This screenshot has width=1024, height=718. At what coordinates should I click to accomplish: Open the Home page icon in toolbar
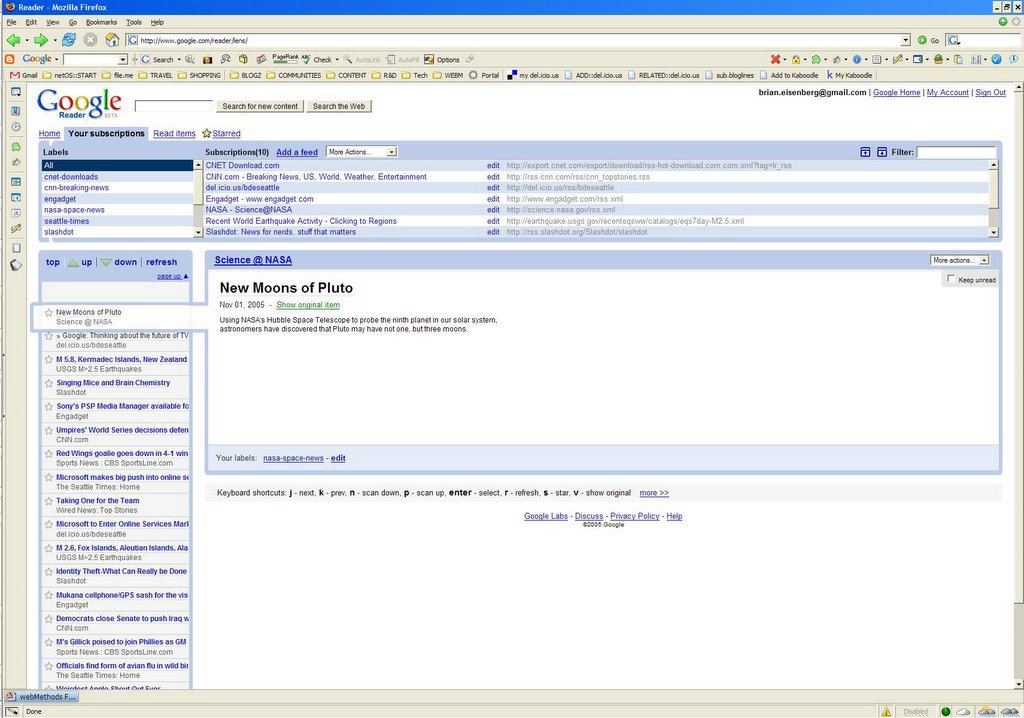tap(112, 41)
